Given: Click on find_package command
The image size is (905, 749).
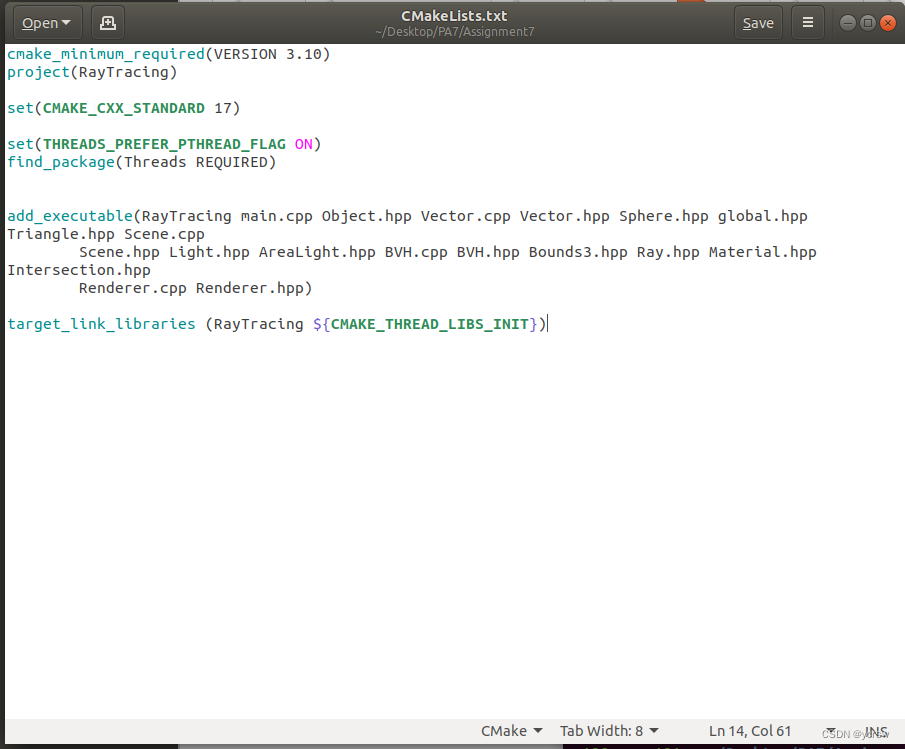Looking at the screenshot, I should coord(61,162).
